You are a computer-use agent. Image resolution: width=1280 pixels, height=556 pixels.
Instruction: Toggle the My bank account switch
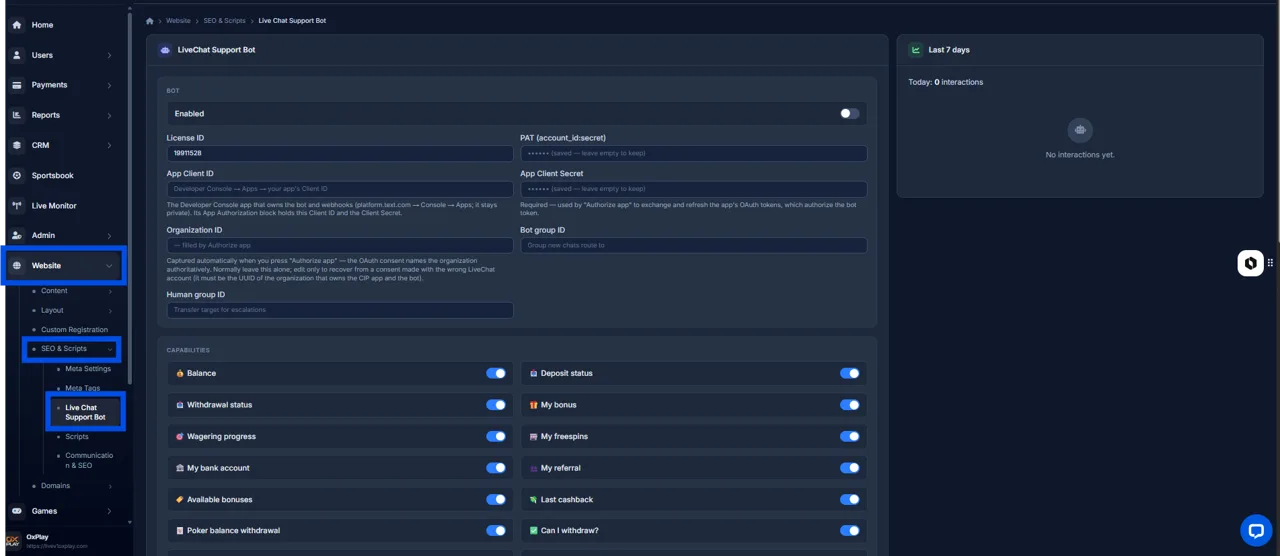(496, 468)
